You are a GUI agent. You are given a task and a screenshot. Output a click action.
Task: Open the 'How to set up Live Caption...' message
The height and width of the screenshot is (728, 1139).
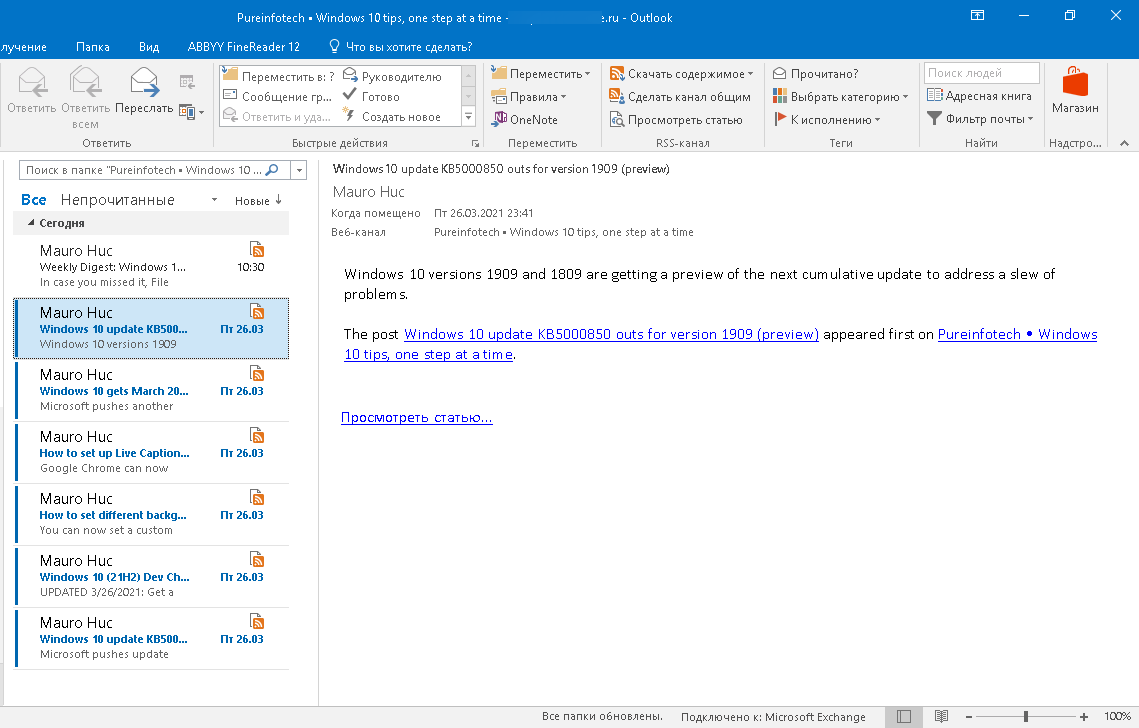tap(151, 452)
